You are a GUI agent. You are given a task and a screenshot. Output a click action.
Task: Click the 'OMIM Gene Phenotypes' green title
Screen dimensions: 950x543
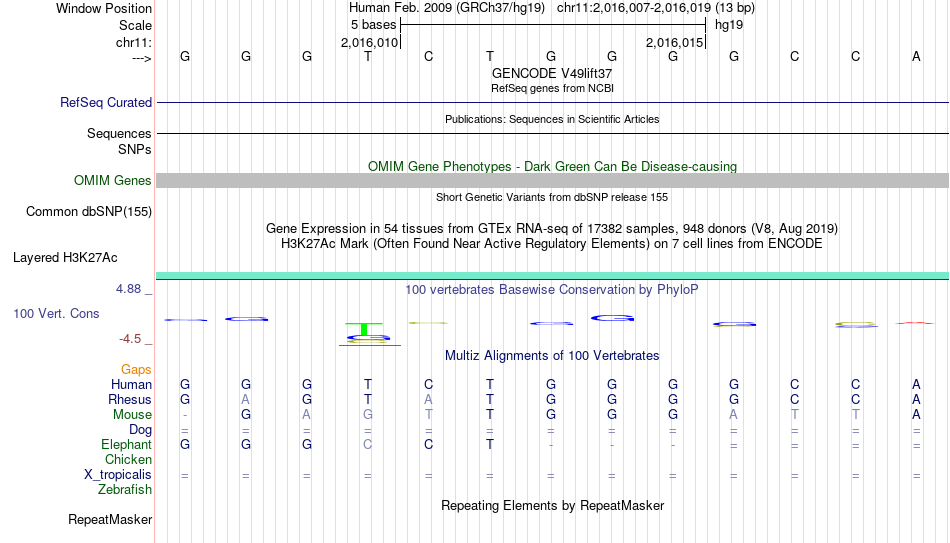(x=552, y=167)
